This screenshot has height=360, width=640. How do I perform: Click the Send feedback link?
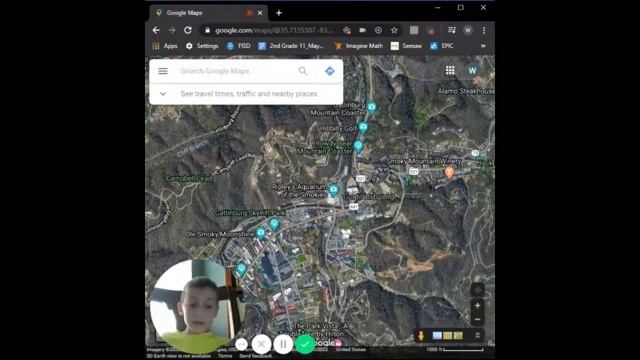[x=256, y=356]
